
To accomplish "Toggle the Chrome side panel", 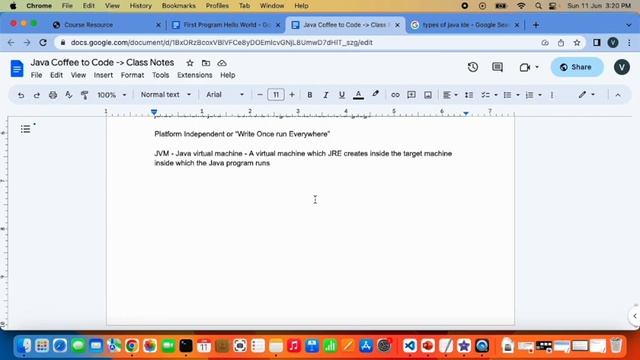I will [x=597, y=42].
